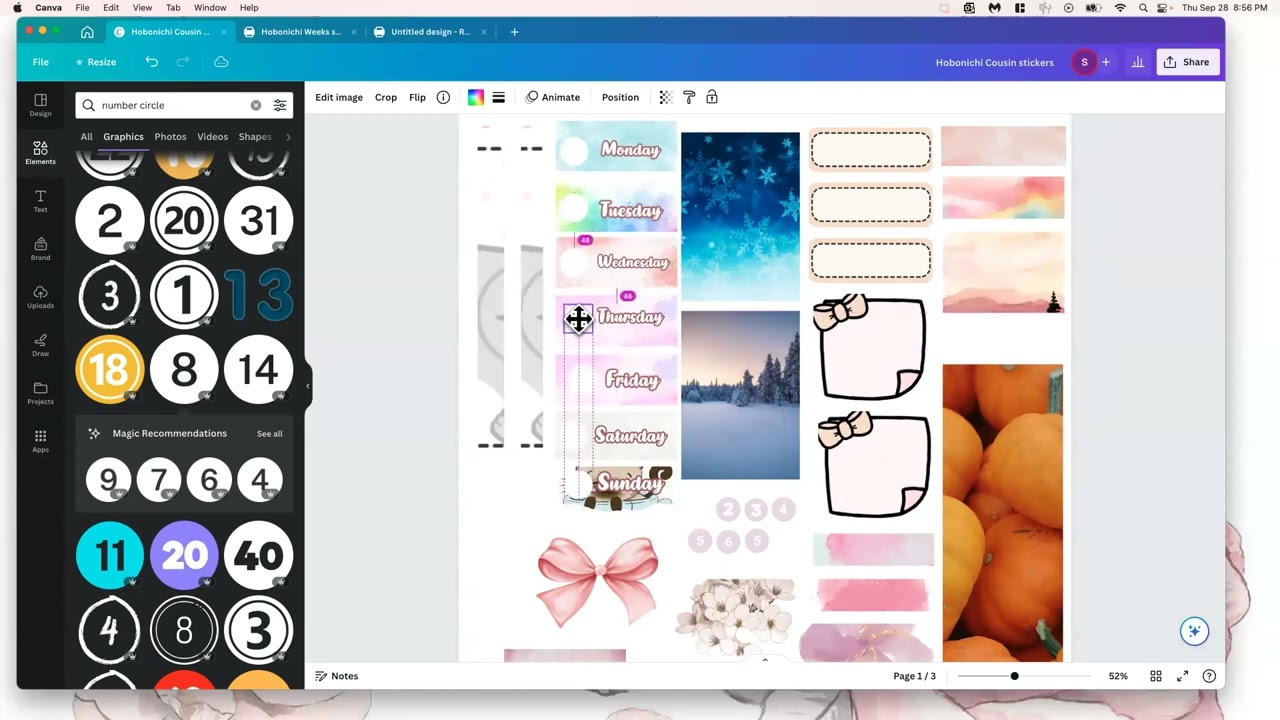Image resolution: width=1280 pixels, height=720 pixels.
Task: Open the Window menu in macOS menu bar
Action: pyautogui.click(x=210, y=7)
